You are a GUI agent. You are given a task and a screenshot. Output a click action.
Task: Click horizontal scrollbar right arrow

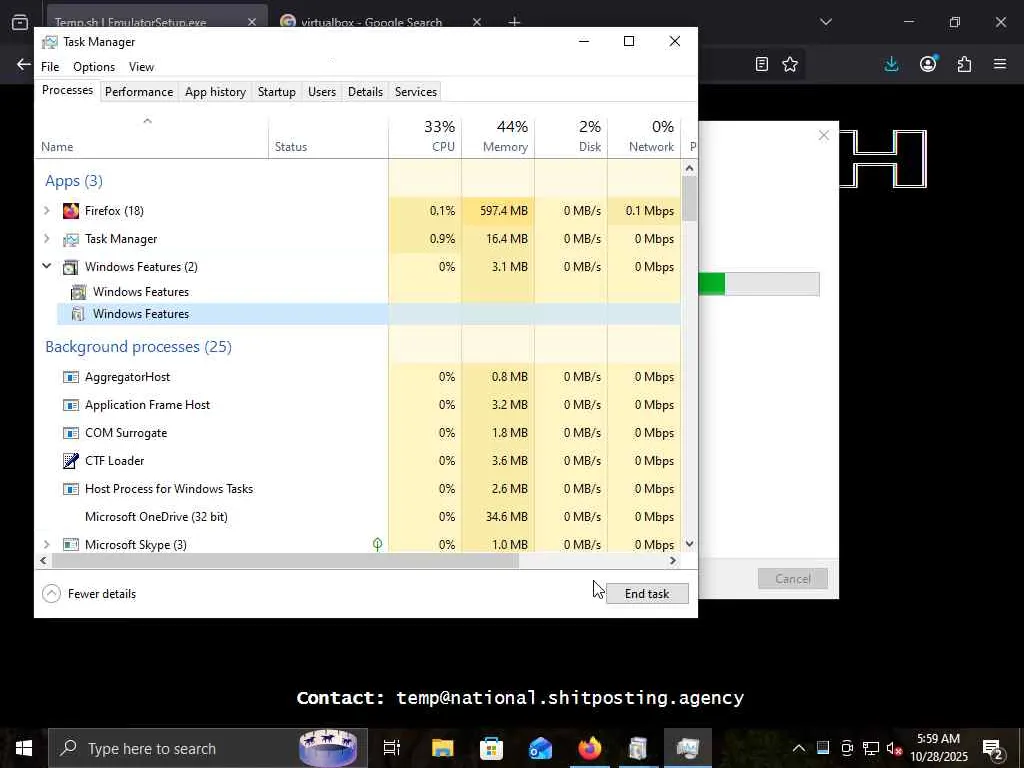coord(673,561)
